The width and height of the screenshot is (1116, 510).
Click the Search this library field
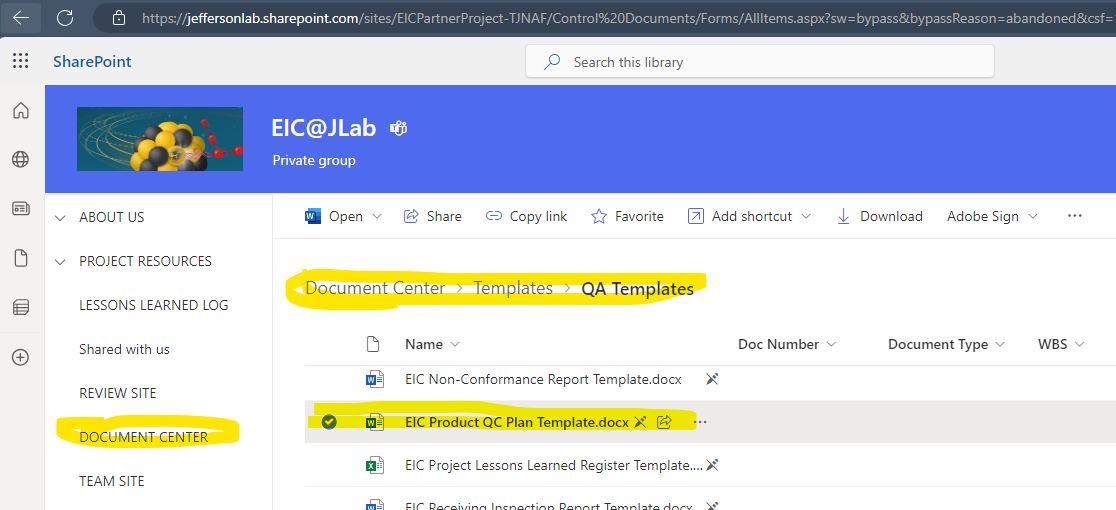coord(759,63)
